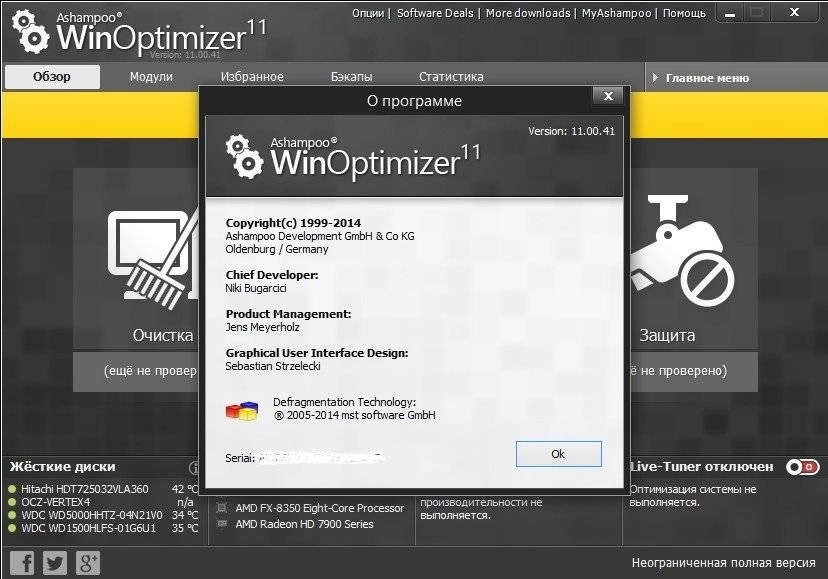Click the Version: 11.00.41 text in dialog
The width and height of the screenshot is (828, 579).
tap(571, 131)
